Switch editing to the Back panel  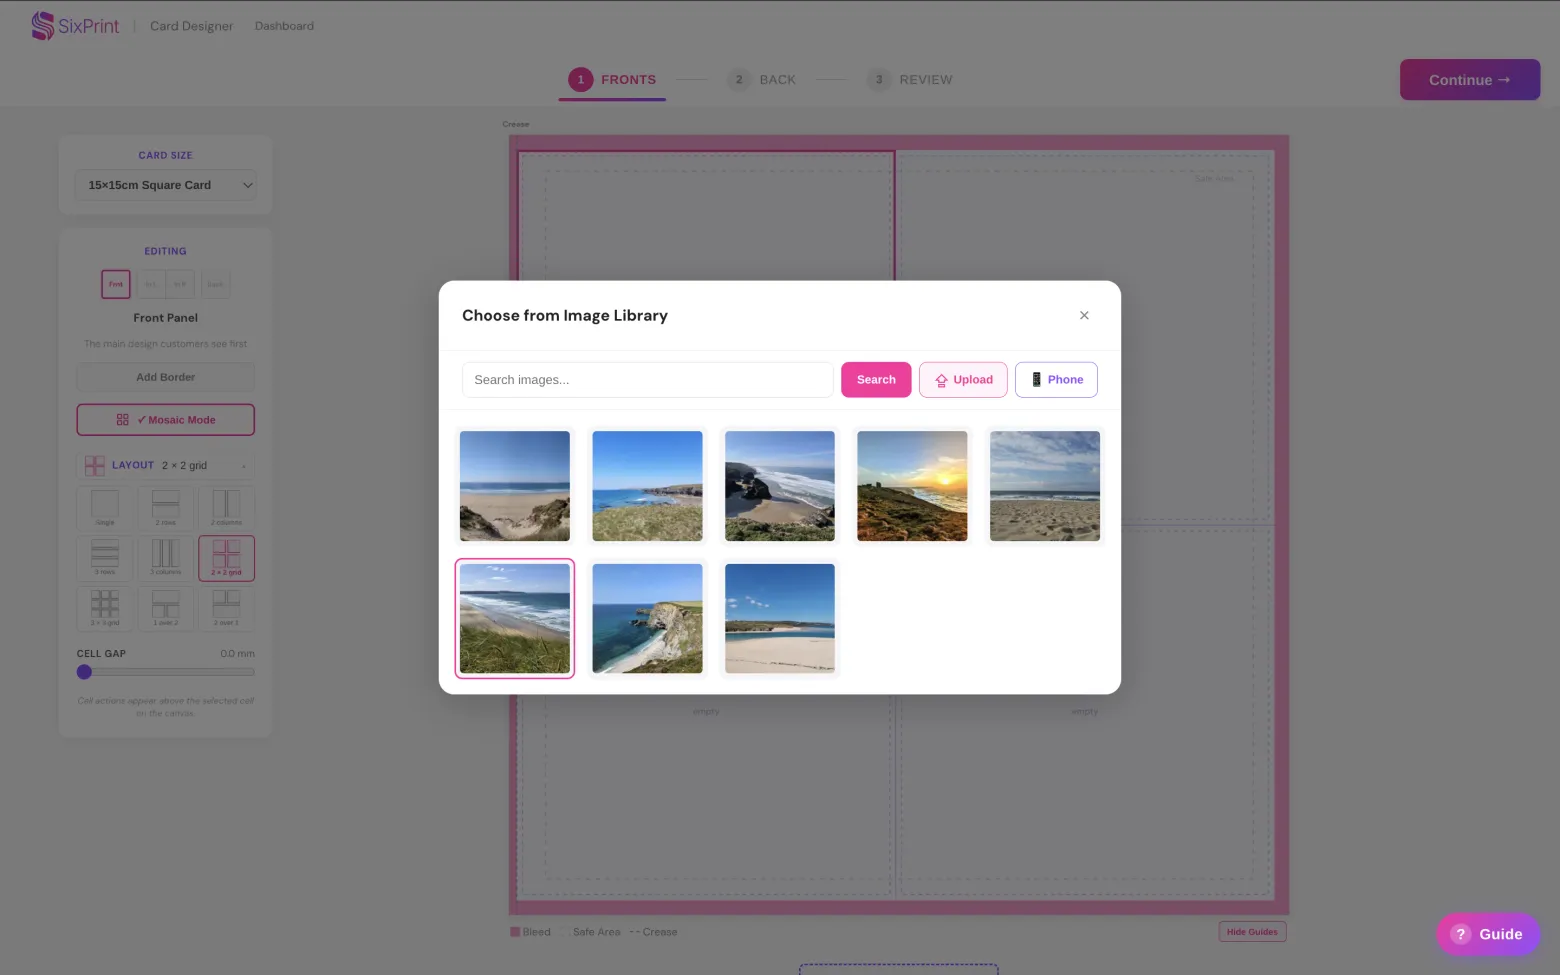tap(215, 284)
